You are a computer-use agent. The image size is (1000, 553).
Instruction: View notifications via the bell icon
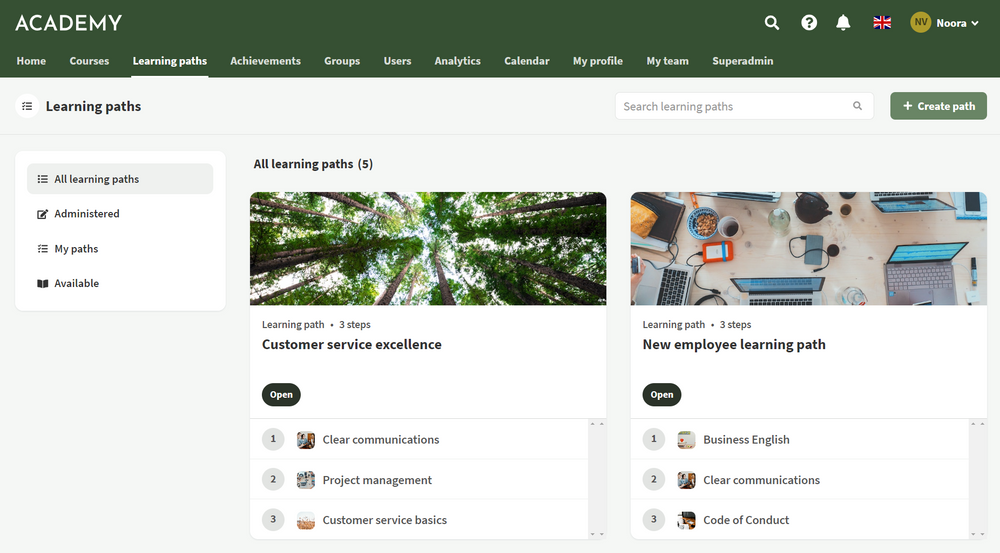843,23
